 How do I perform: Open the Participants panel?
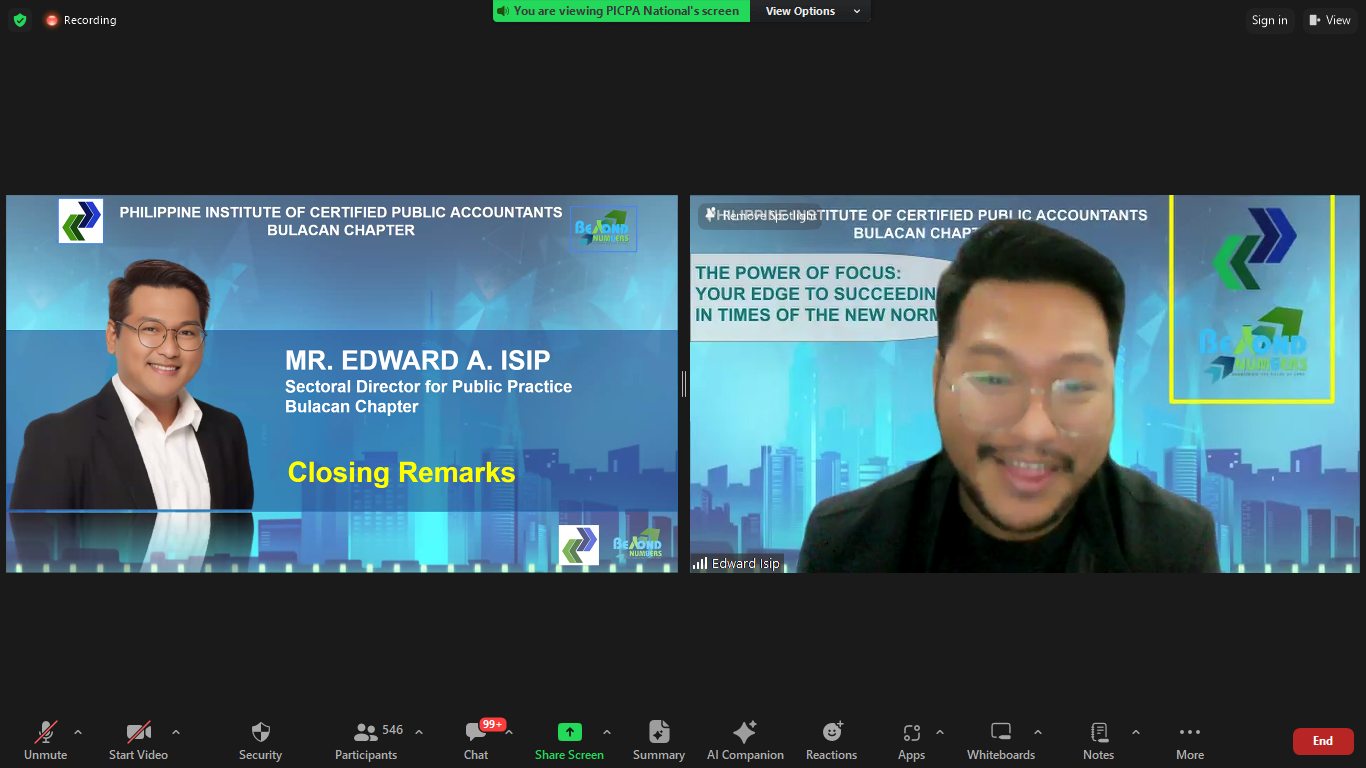(x=366, y=741)
